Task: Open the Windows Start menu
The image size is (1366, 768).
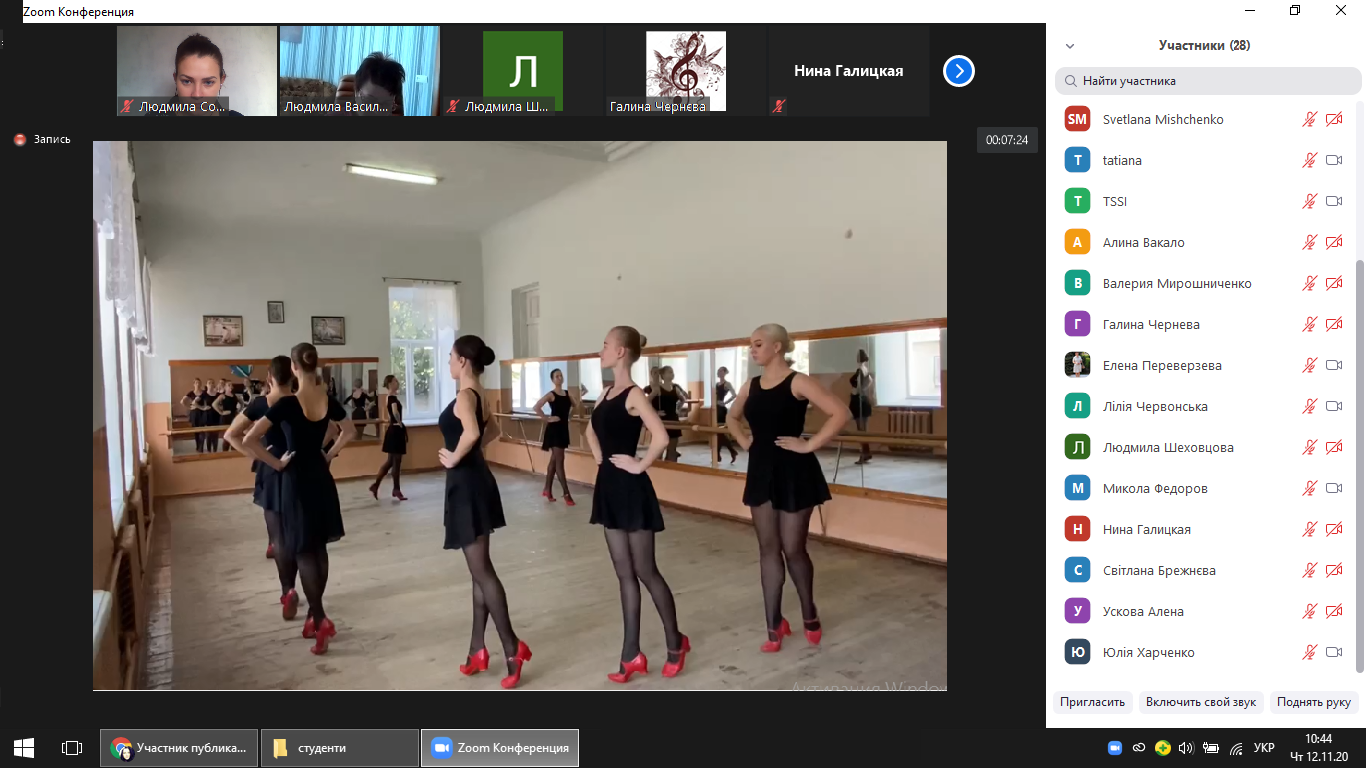Action: pos(24,748)
